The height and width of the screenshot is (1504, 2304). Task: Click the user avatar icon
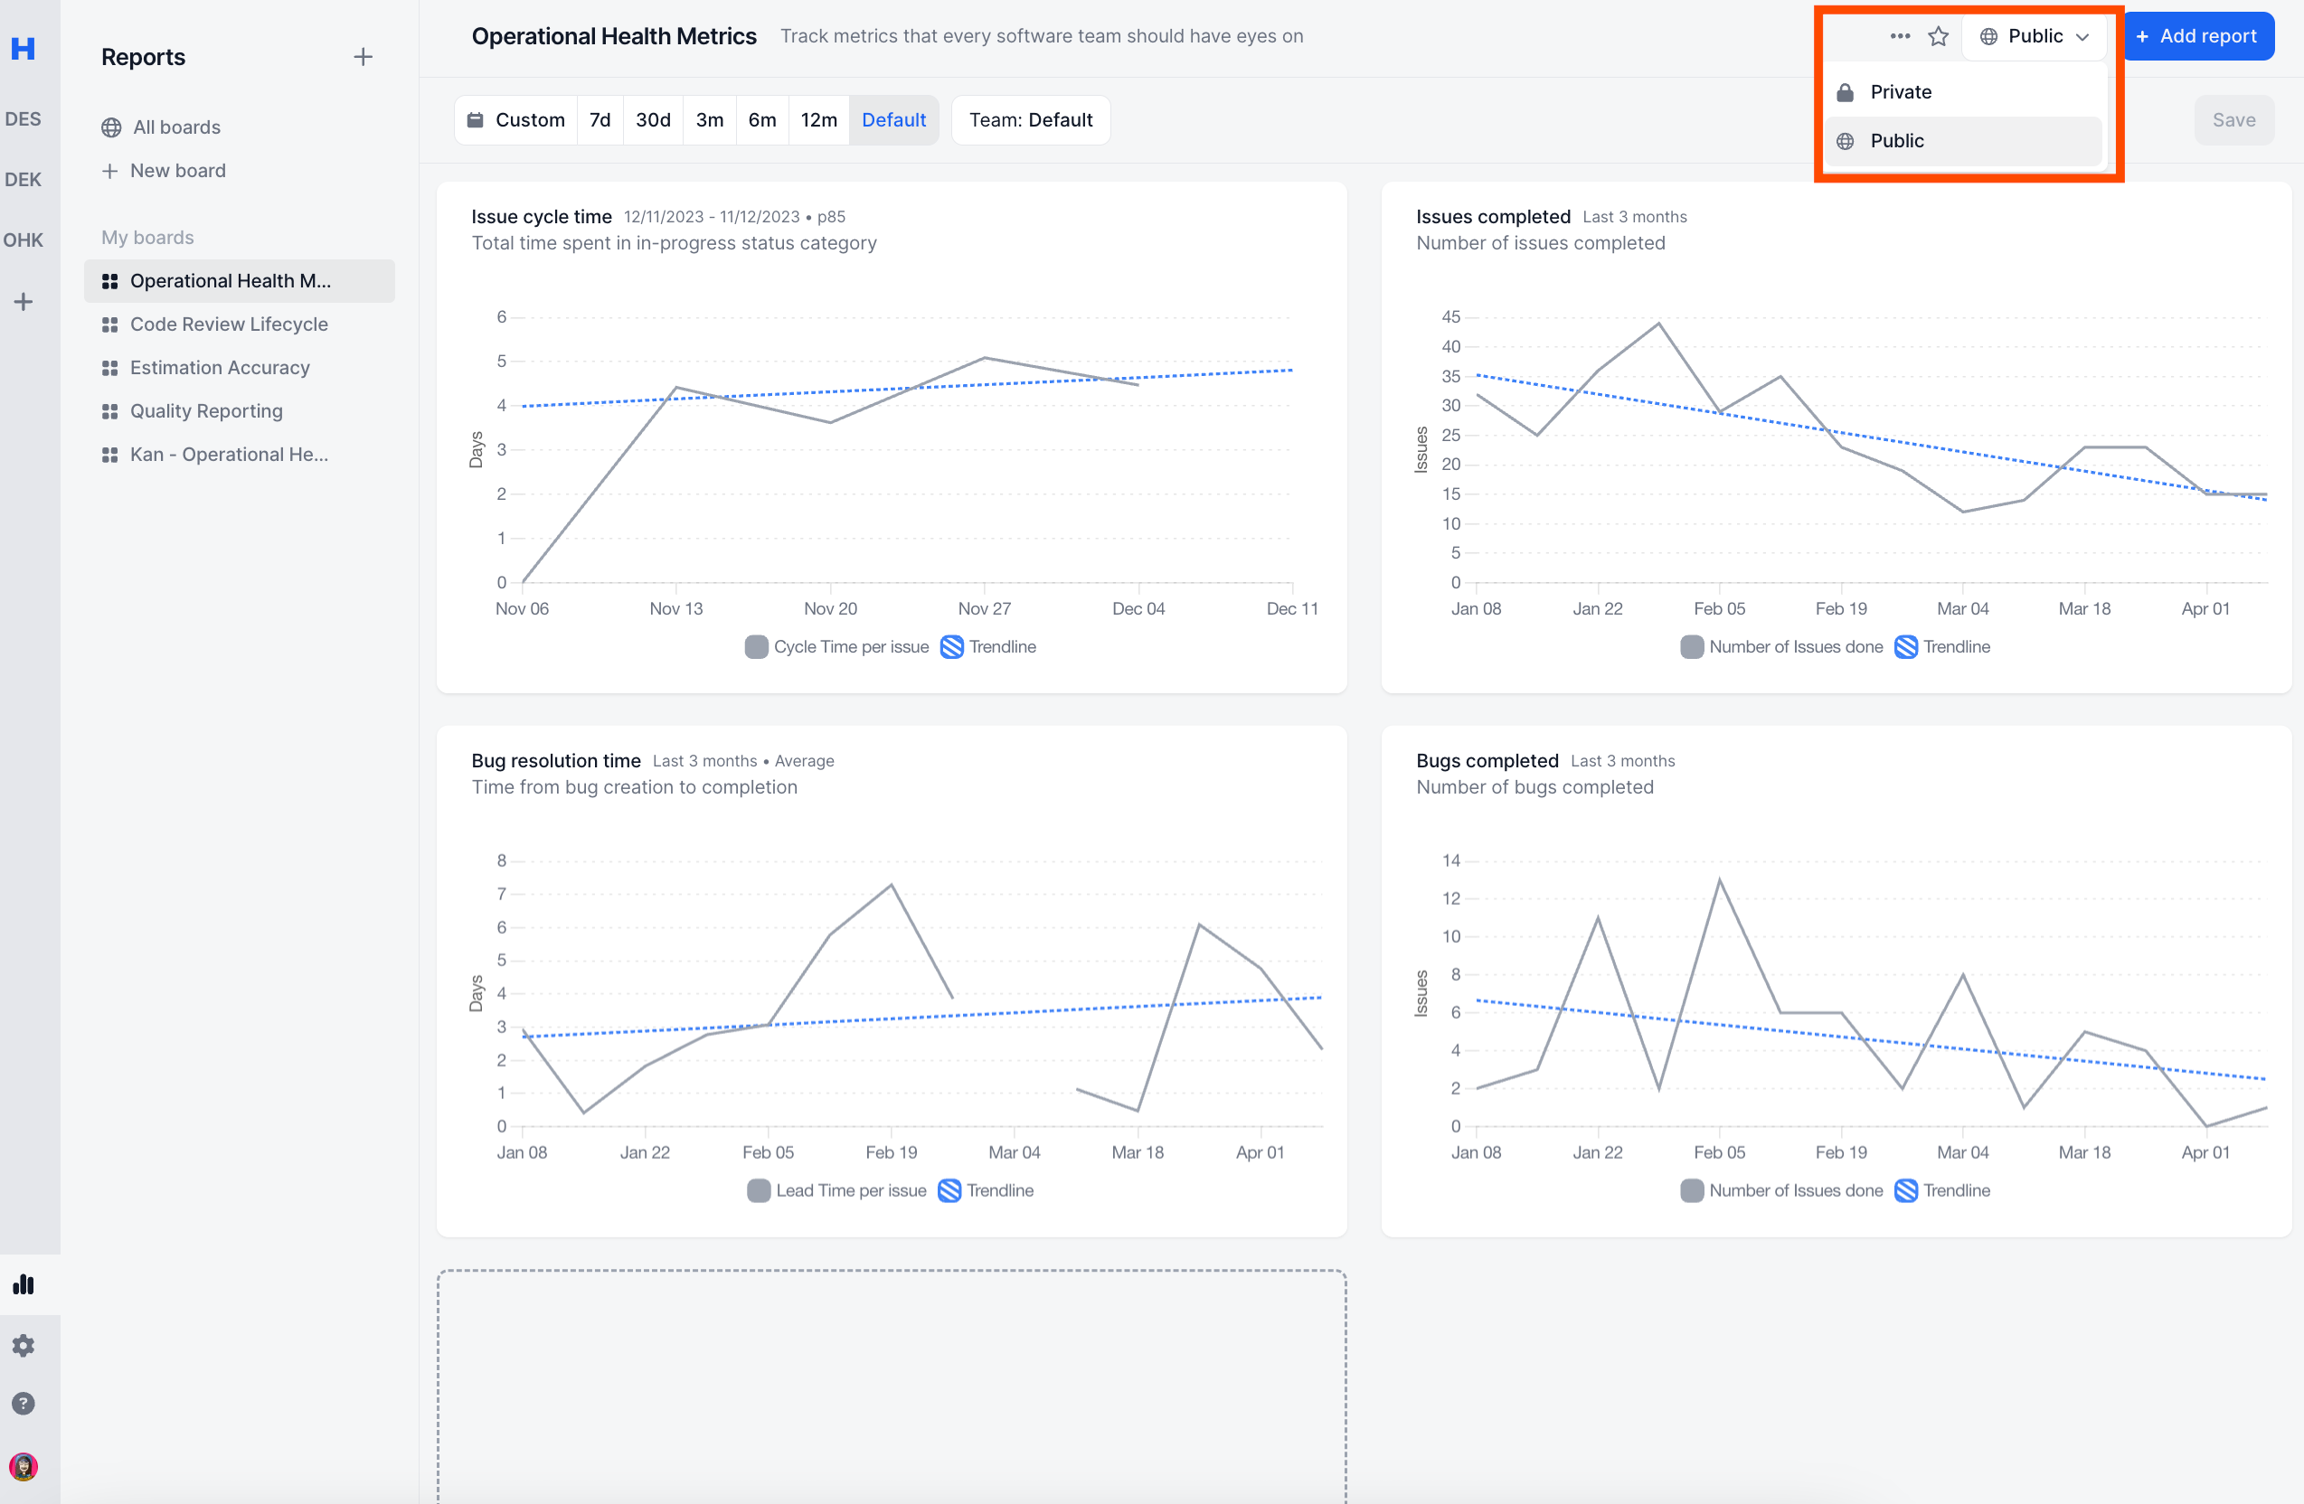24,1466
